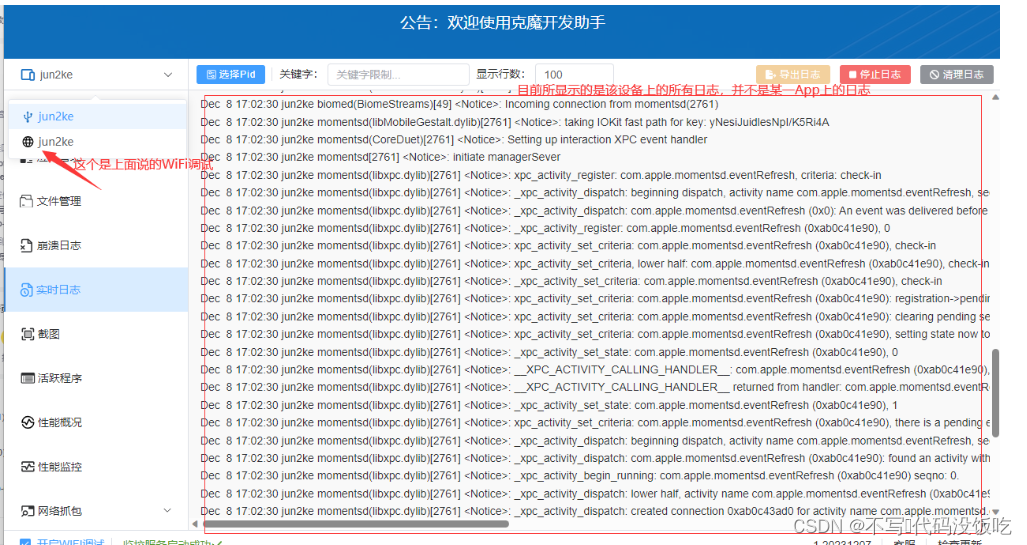Choose the WiFi globe jun2ke device
This screenshot has height=545, width=1027.
click(98, 141)
